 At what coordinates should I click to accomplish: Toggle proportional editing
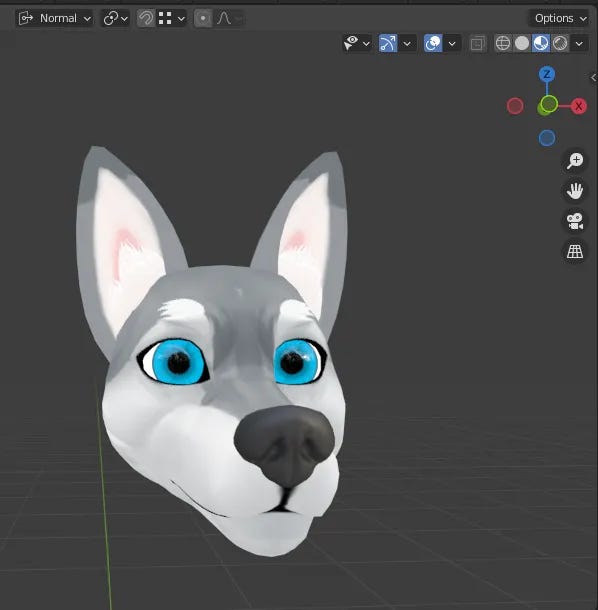coord(203,18)
